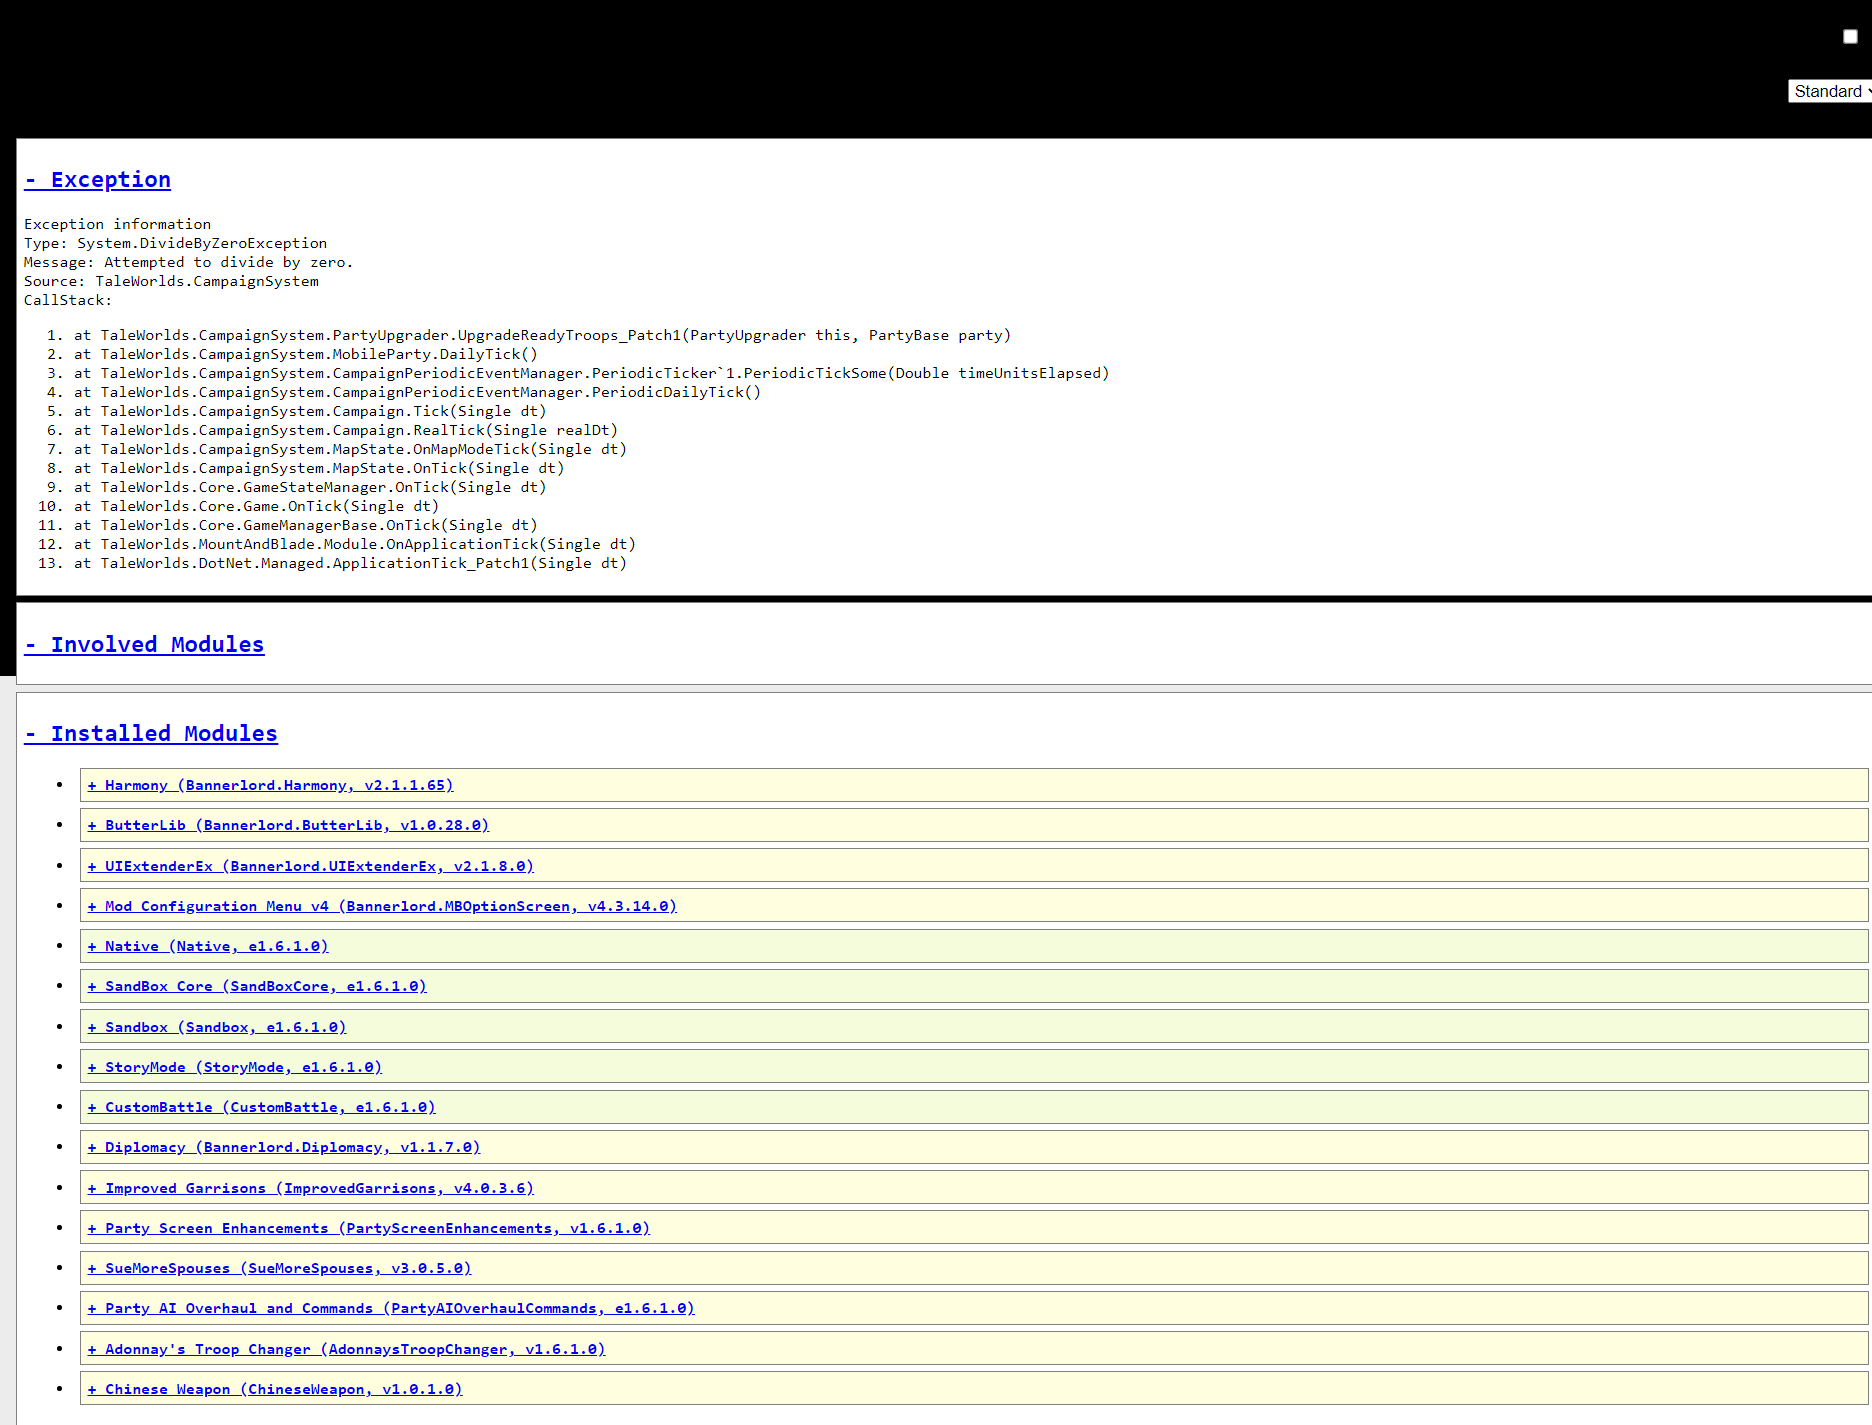Screen dimensions: 1872x1425
Task: Select the System.DivideByZeroException type text
Action: point(202,243)
